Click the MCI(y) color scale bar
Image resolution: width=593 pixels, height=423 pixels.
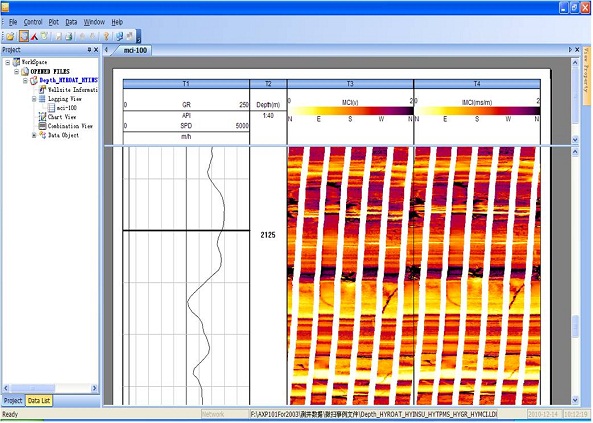[x=351, y=110]
